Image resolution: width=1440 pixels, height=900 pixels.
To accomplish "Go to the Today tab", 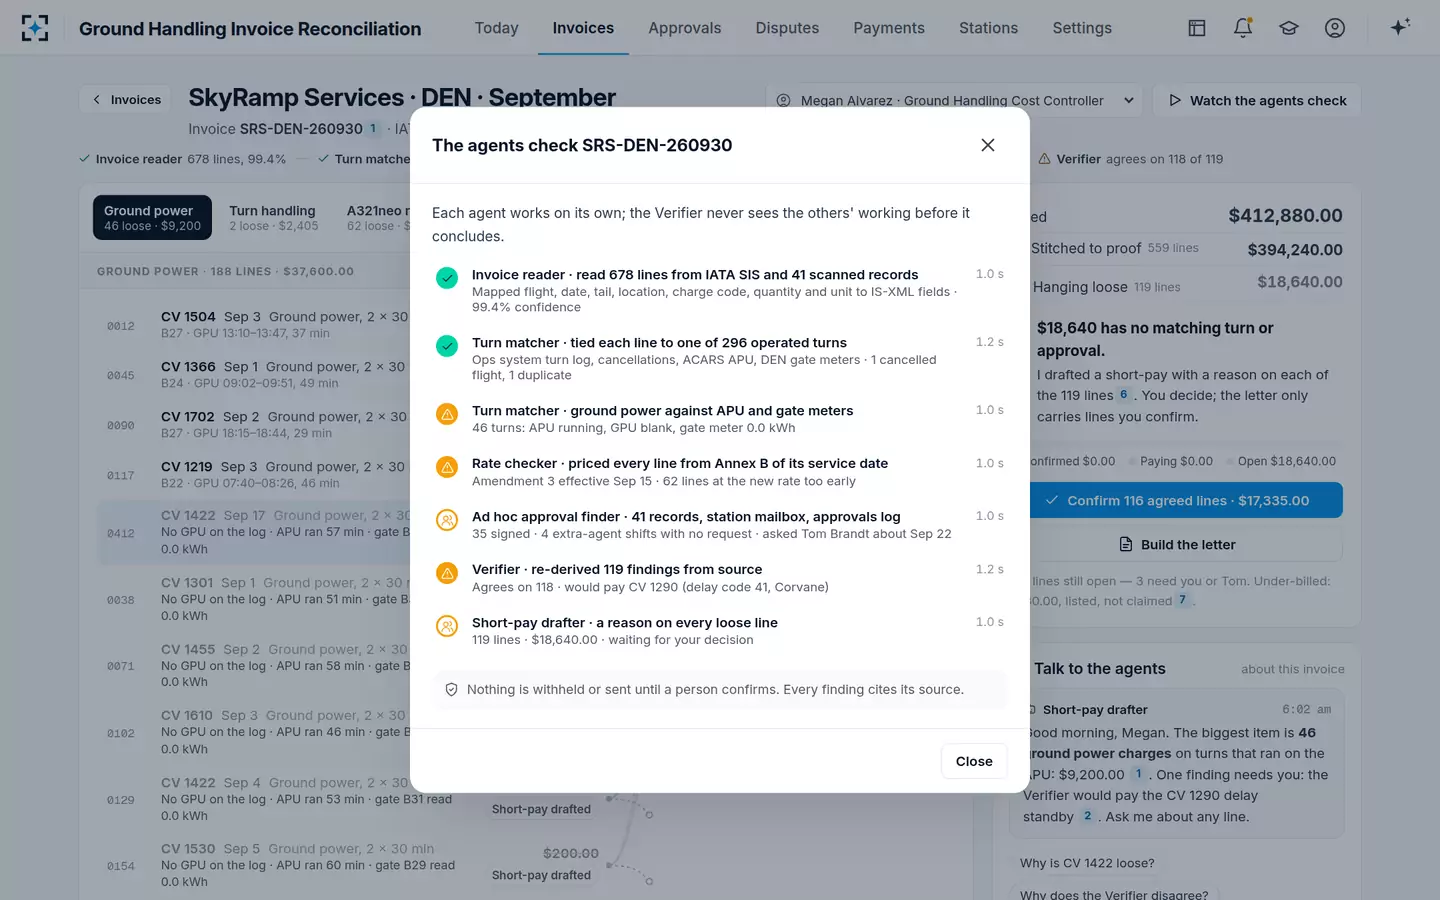I will coord(496,28).
